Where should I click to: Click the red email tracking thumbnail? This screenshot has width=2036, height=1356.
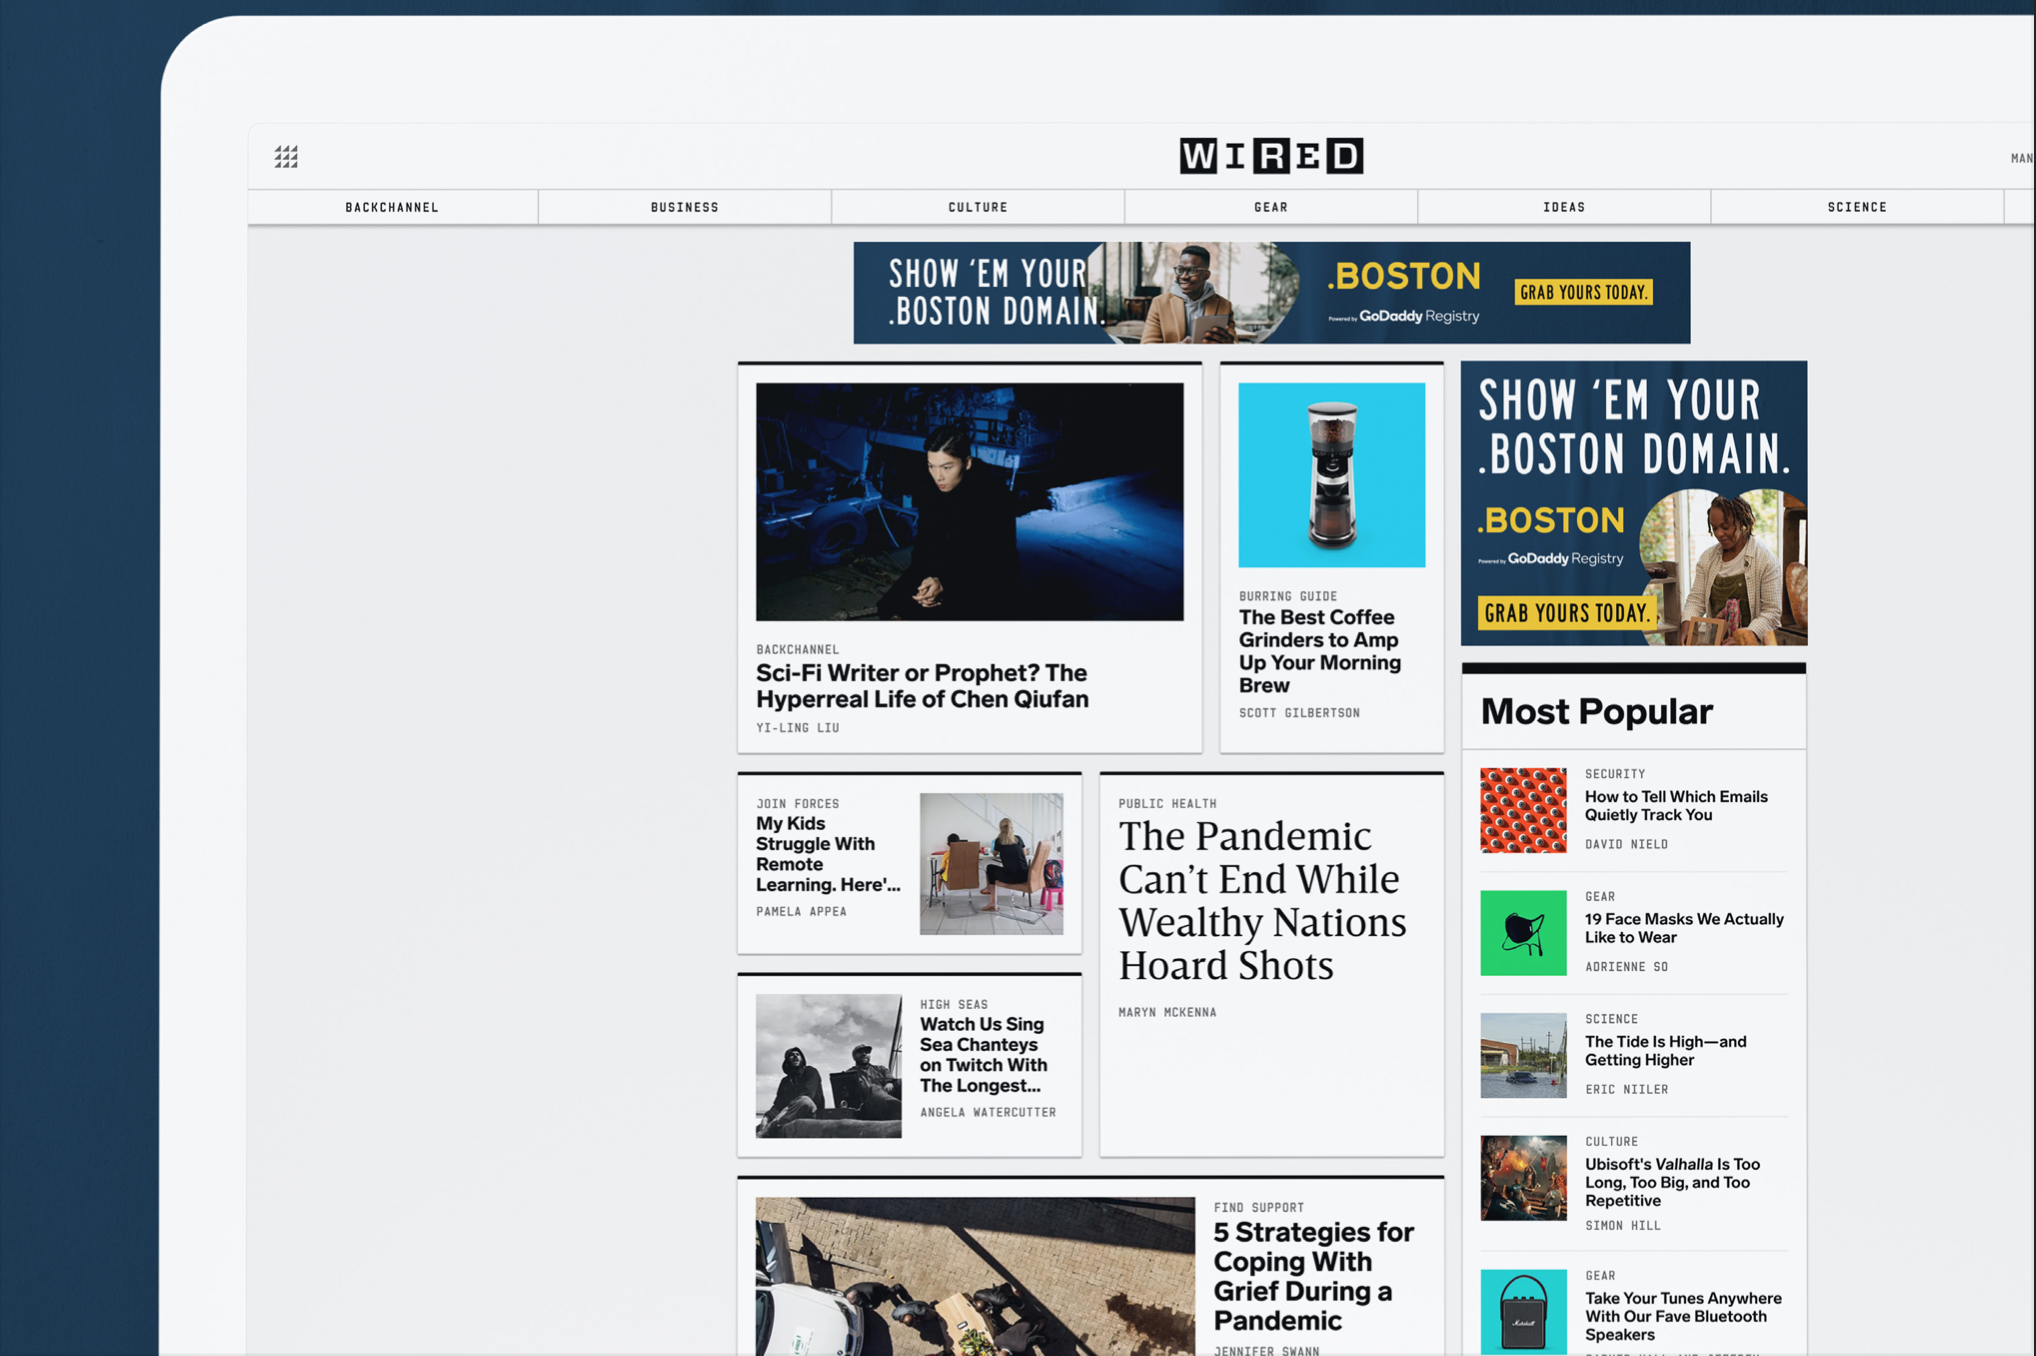(x=1523, y=810)
